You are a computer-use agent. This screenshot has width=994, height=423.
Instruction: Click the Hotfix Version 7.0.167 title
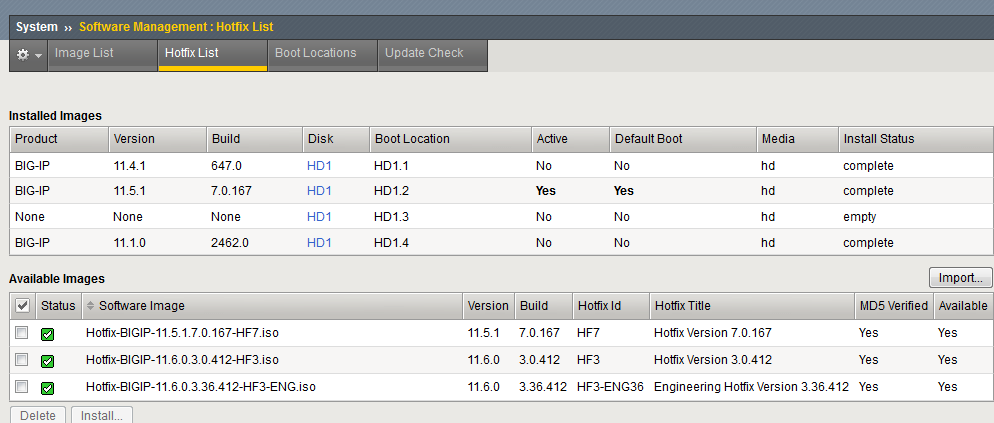713,333
